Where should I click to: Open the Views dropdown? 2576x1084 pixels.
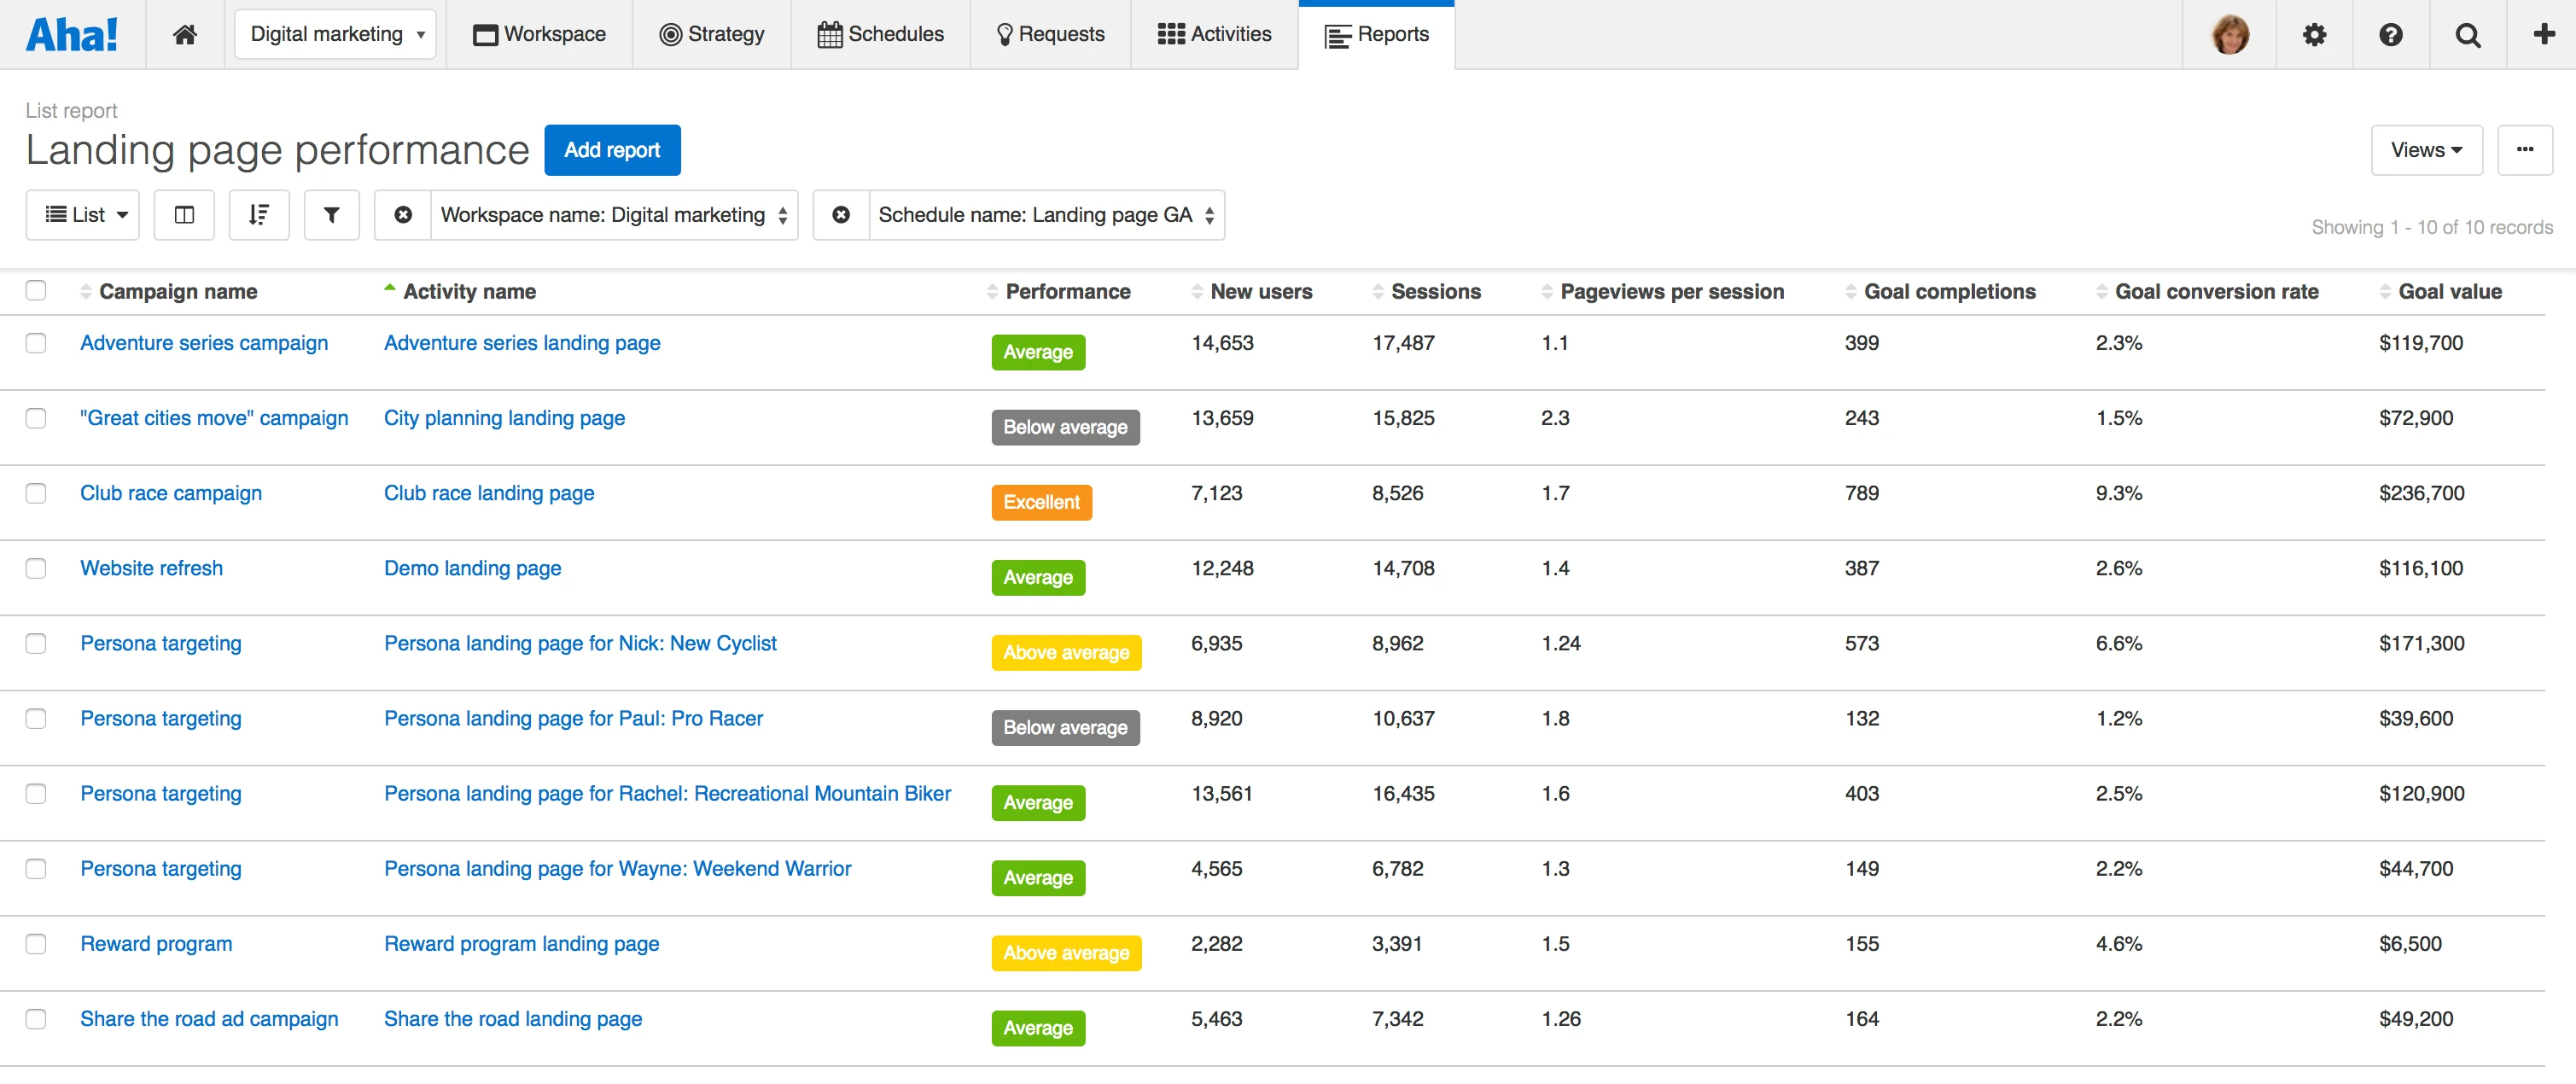tap(2425, 150)
